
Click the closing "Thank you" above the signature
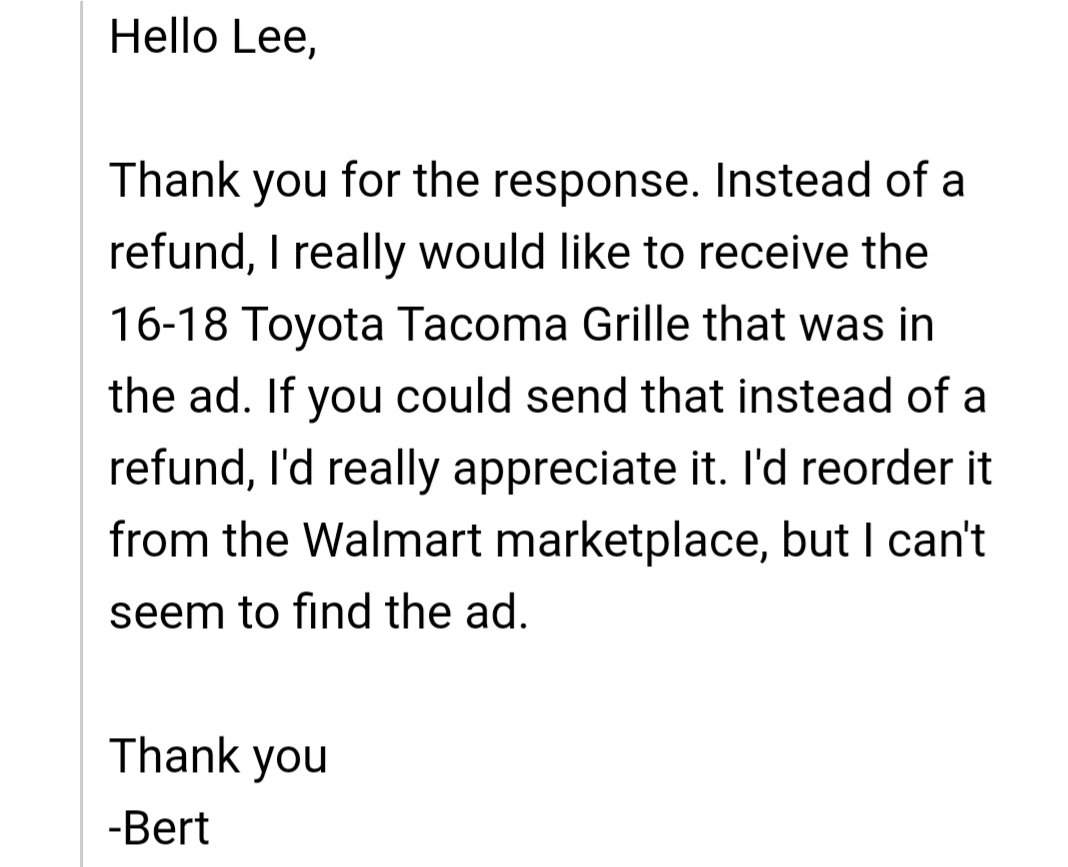click(x=219, y=757)
